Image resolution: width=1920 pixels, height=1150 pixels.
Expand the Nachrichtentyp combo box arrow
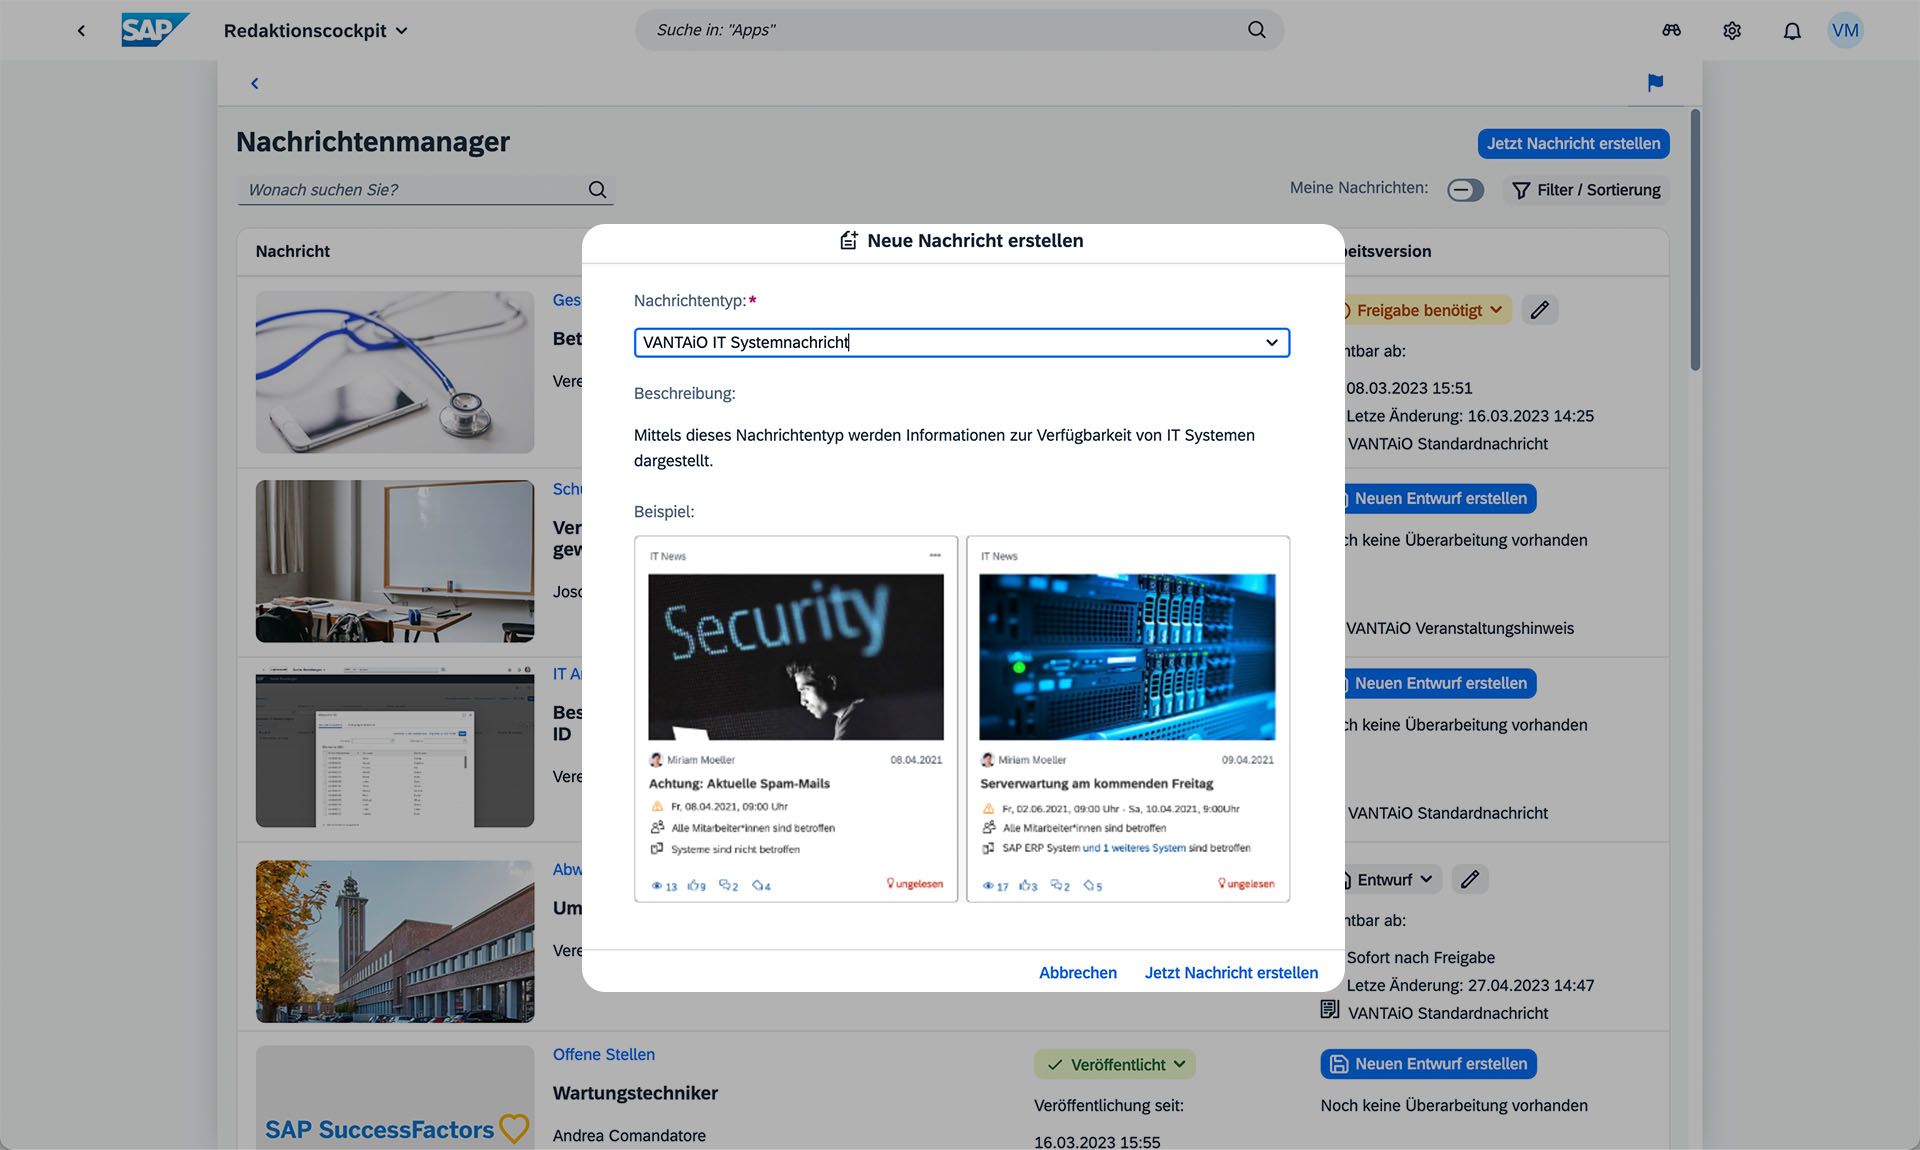[1271, 343]
